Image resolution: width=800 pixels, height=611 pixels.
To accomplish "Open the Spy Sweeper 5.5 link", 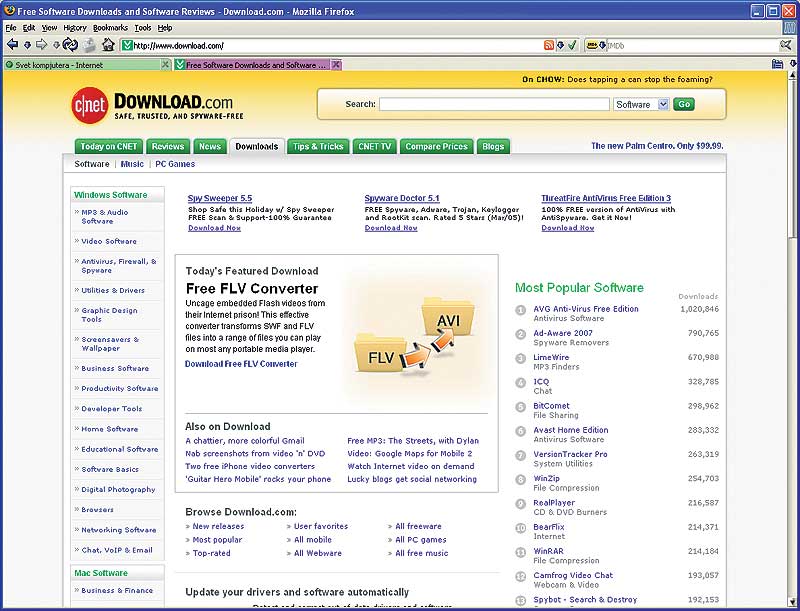I will pyautogui.click(x=220, y=198).
